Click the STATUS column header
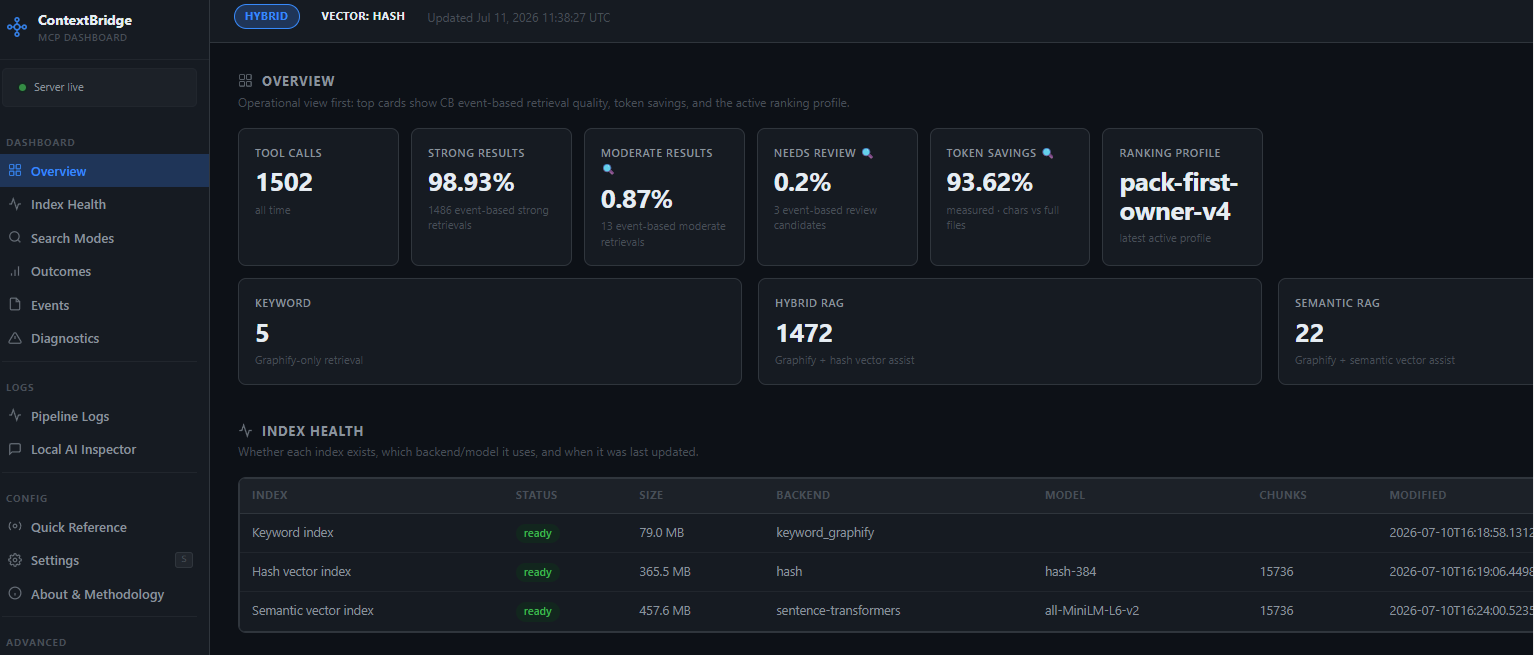 [537, 495]
